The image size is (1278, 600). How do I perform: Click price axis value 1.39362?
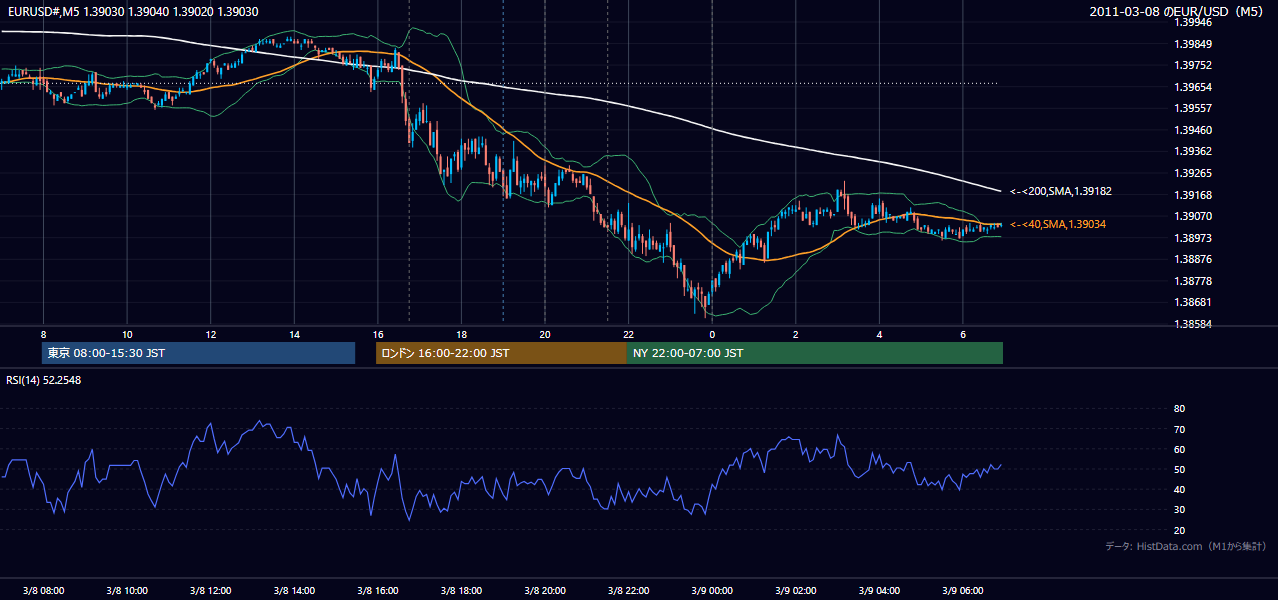tap(1193, 152)
